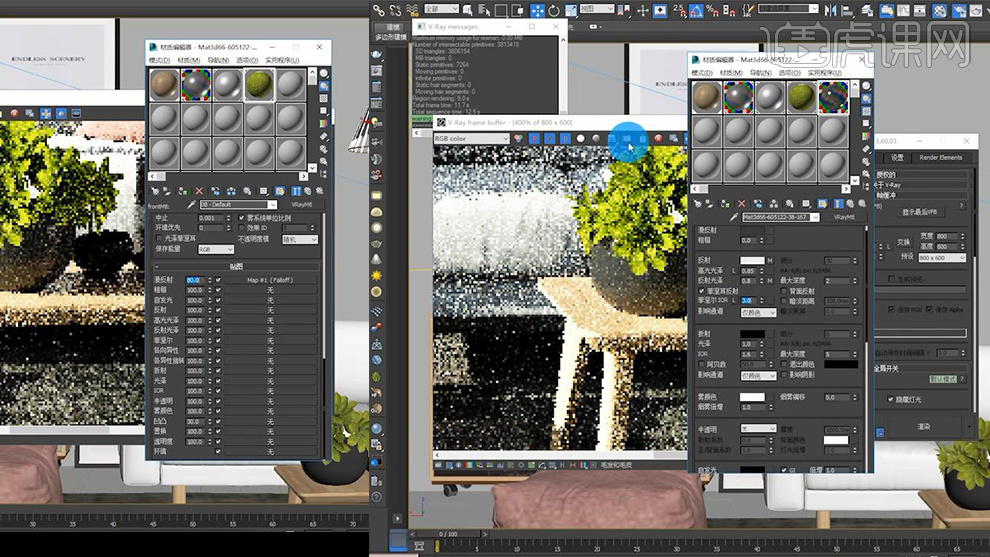Open selection filter 全部 dropdown in main toolbar
The width and height of the screenshot is (990, 557).
(x=441, y=9)
